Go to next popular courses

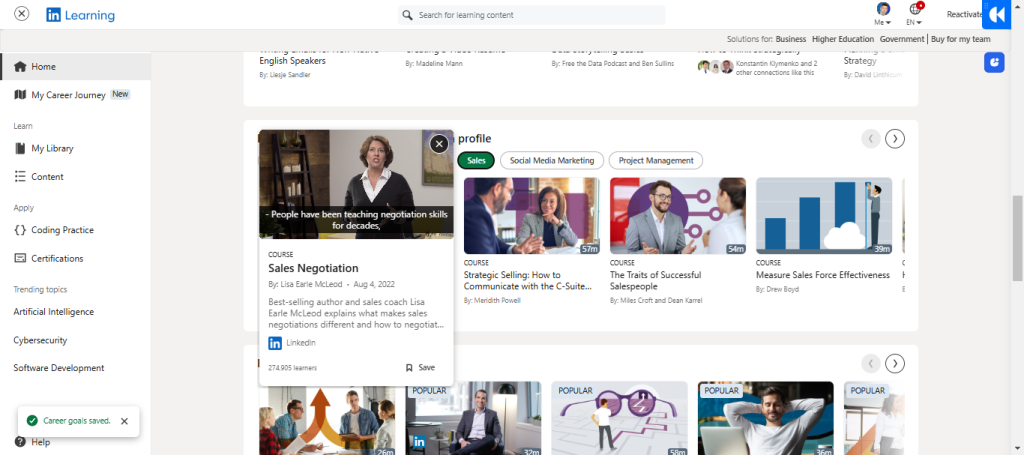tap(895, 364)
